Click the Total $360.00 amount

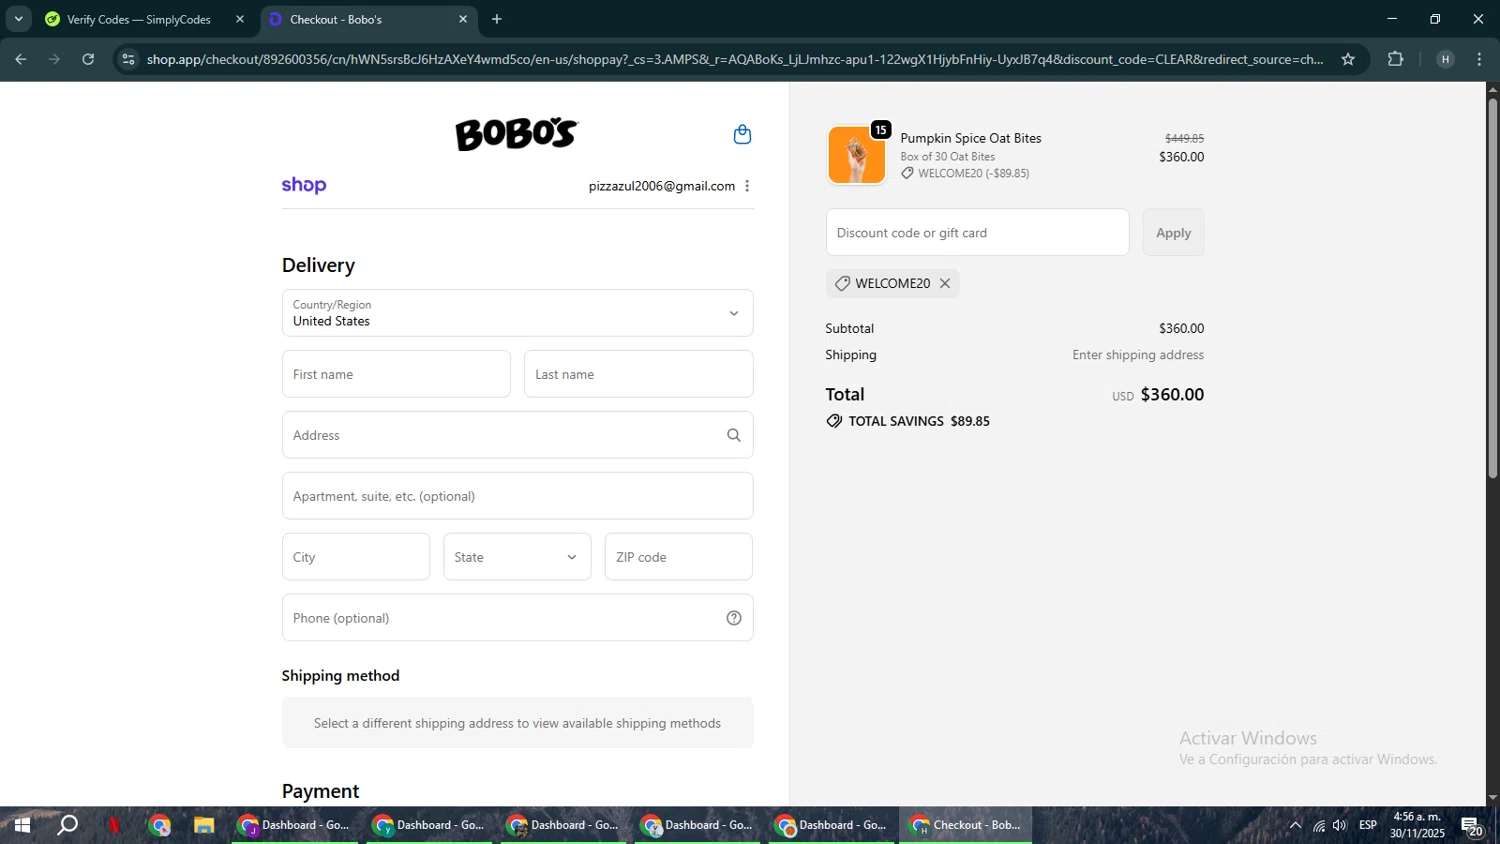(1172, 394)
